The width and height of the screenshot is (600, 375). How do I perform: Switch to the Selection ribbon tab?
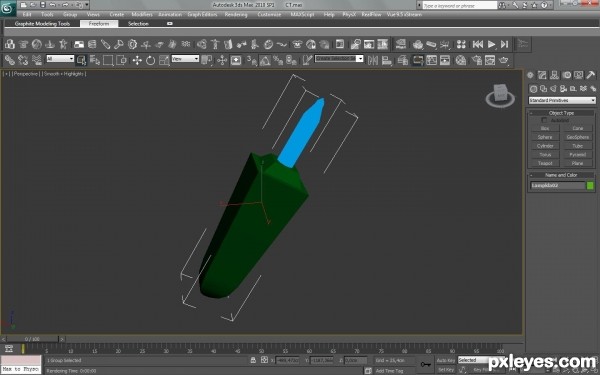click(138, 24)
